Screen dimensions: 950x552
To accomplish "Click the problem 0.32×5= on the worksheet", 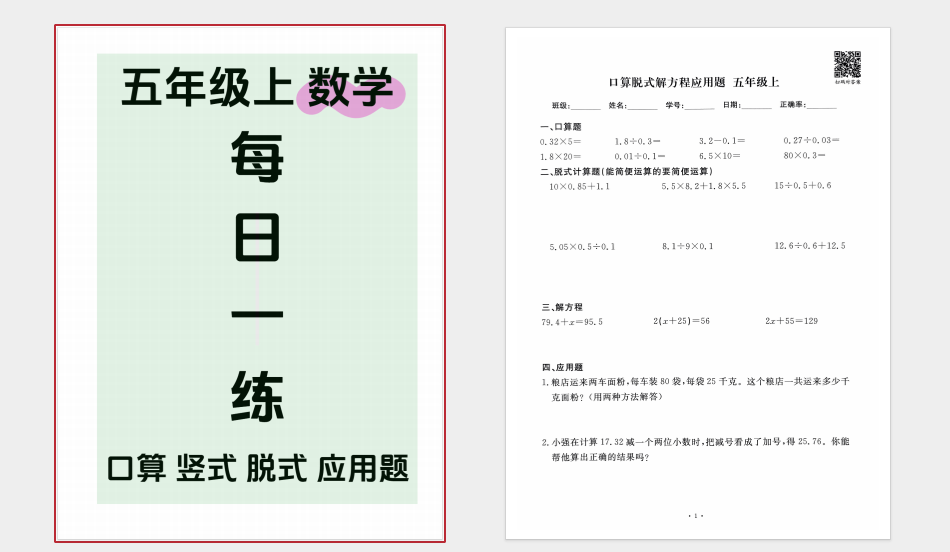I will coord(561,141).
